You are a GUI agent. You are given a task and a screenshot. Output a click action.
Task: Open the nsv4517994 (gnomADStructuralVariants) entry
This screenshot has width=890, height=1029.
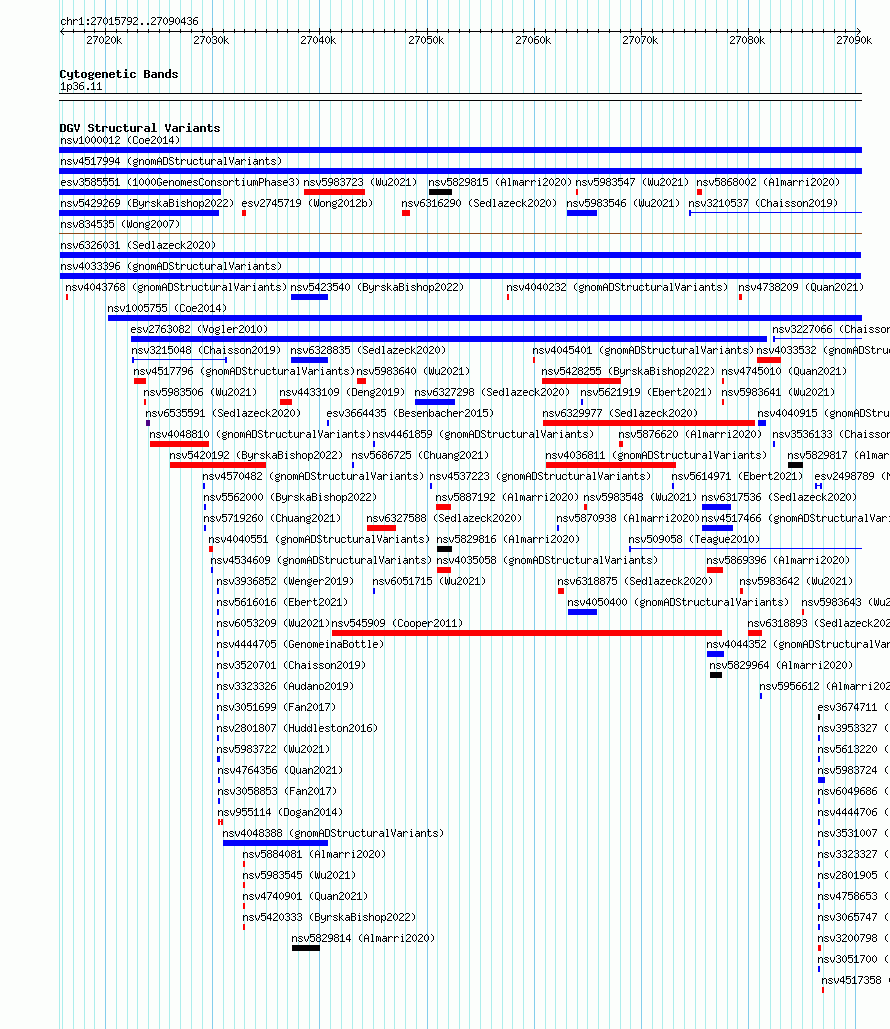pos(171,161)
